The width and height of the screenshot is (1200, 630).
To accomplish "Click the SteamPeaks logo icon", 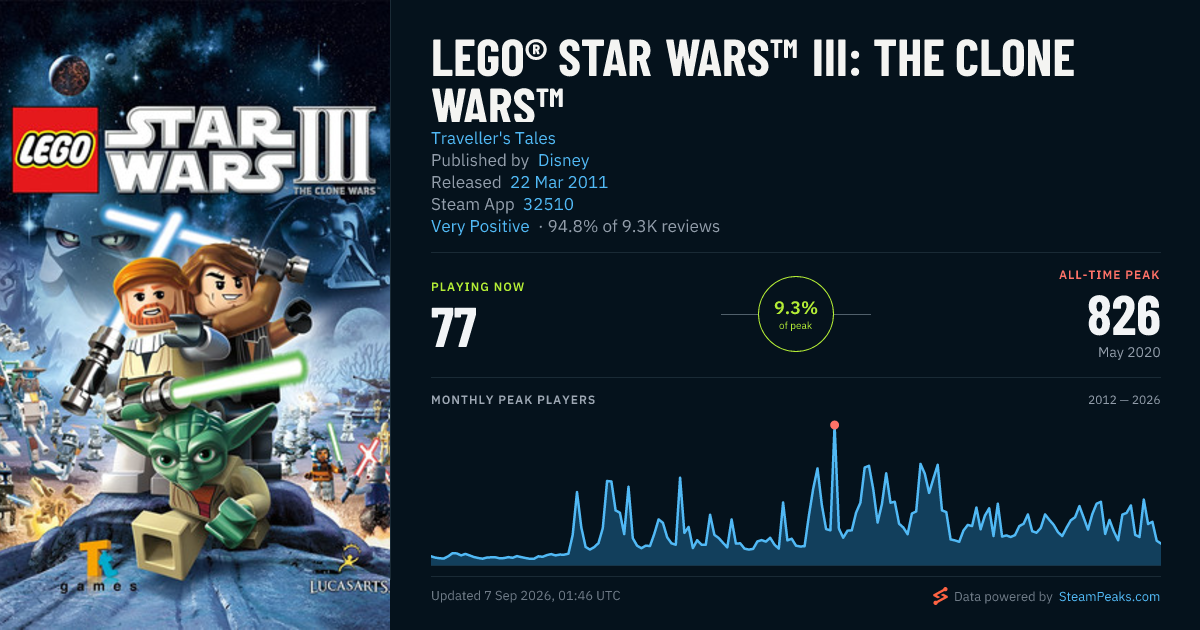I will 940,597.
